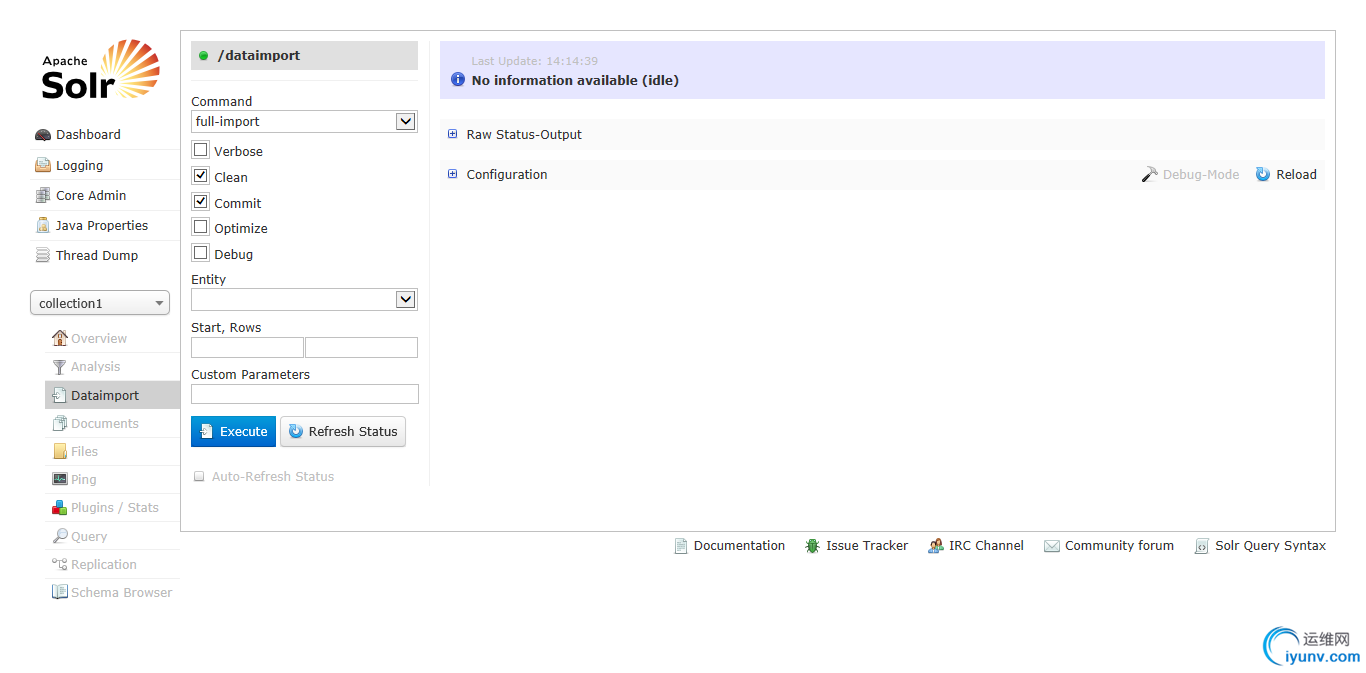Click the Debug-Mode link text
This screenshot has height=673, width=1366.
tap(1201, 175)
